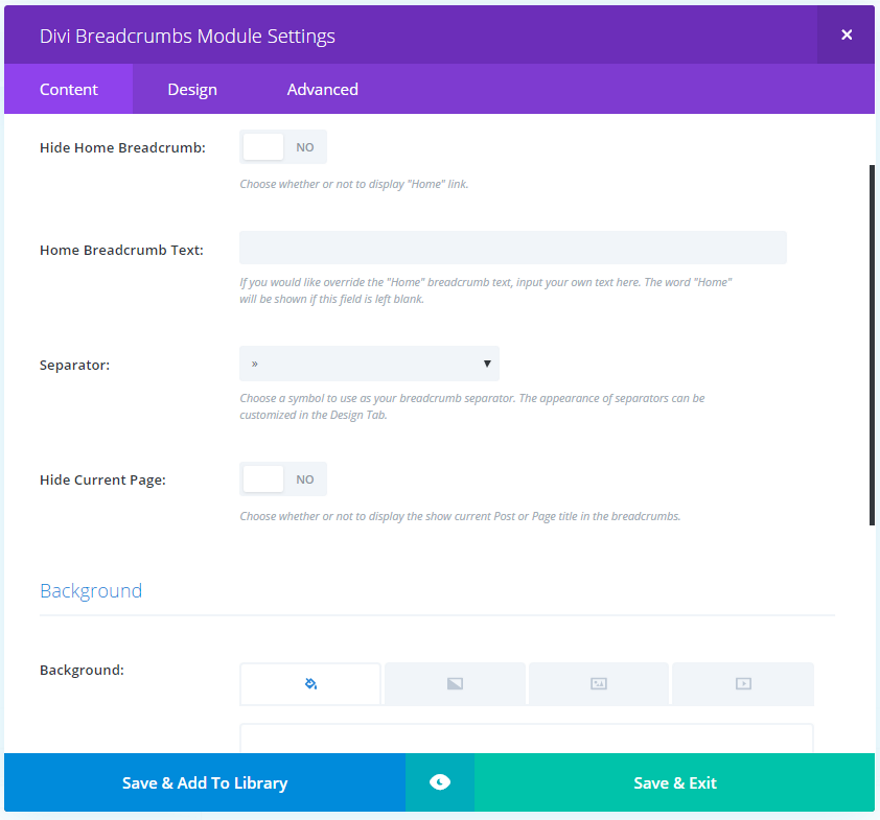Click the Home Breadcrumb Text field
Screen dimensions: 880x820
click(512, 248)
